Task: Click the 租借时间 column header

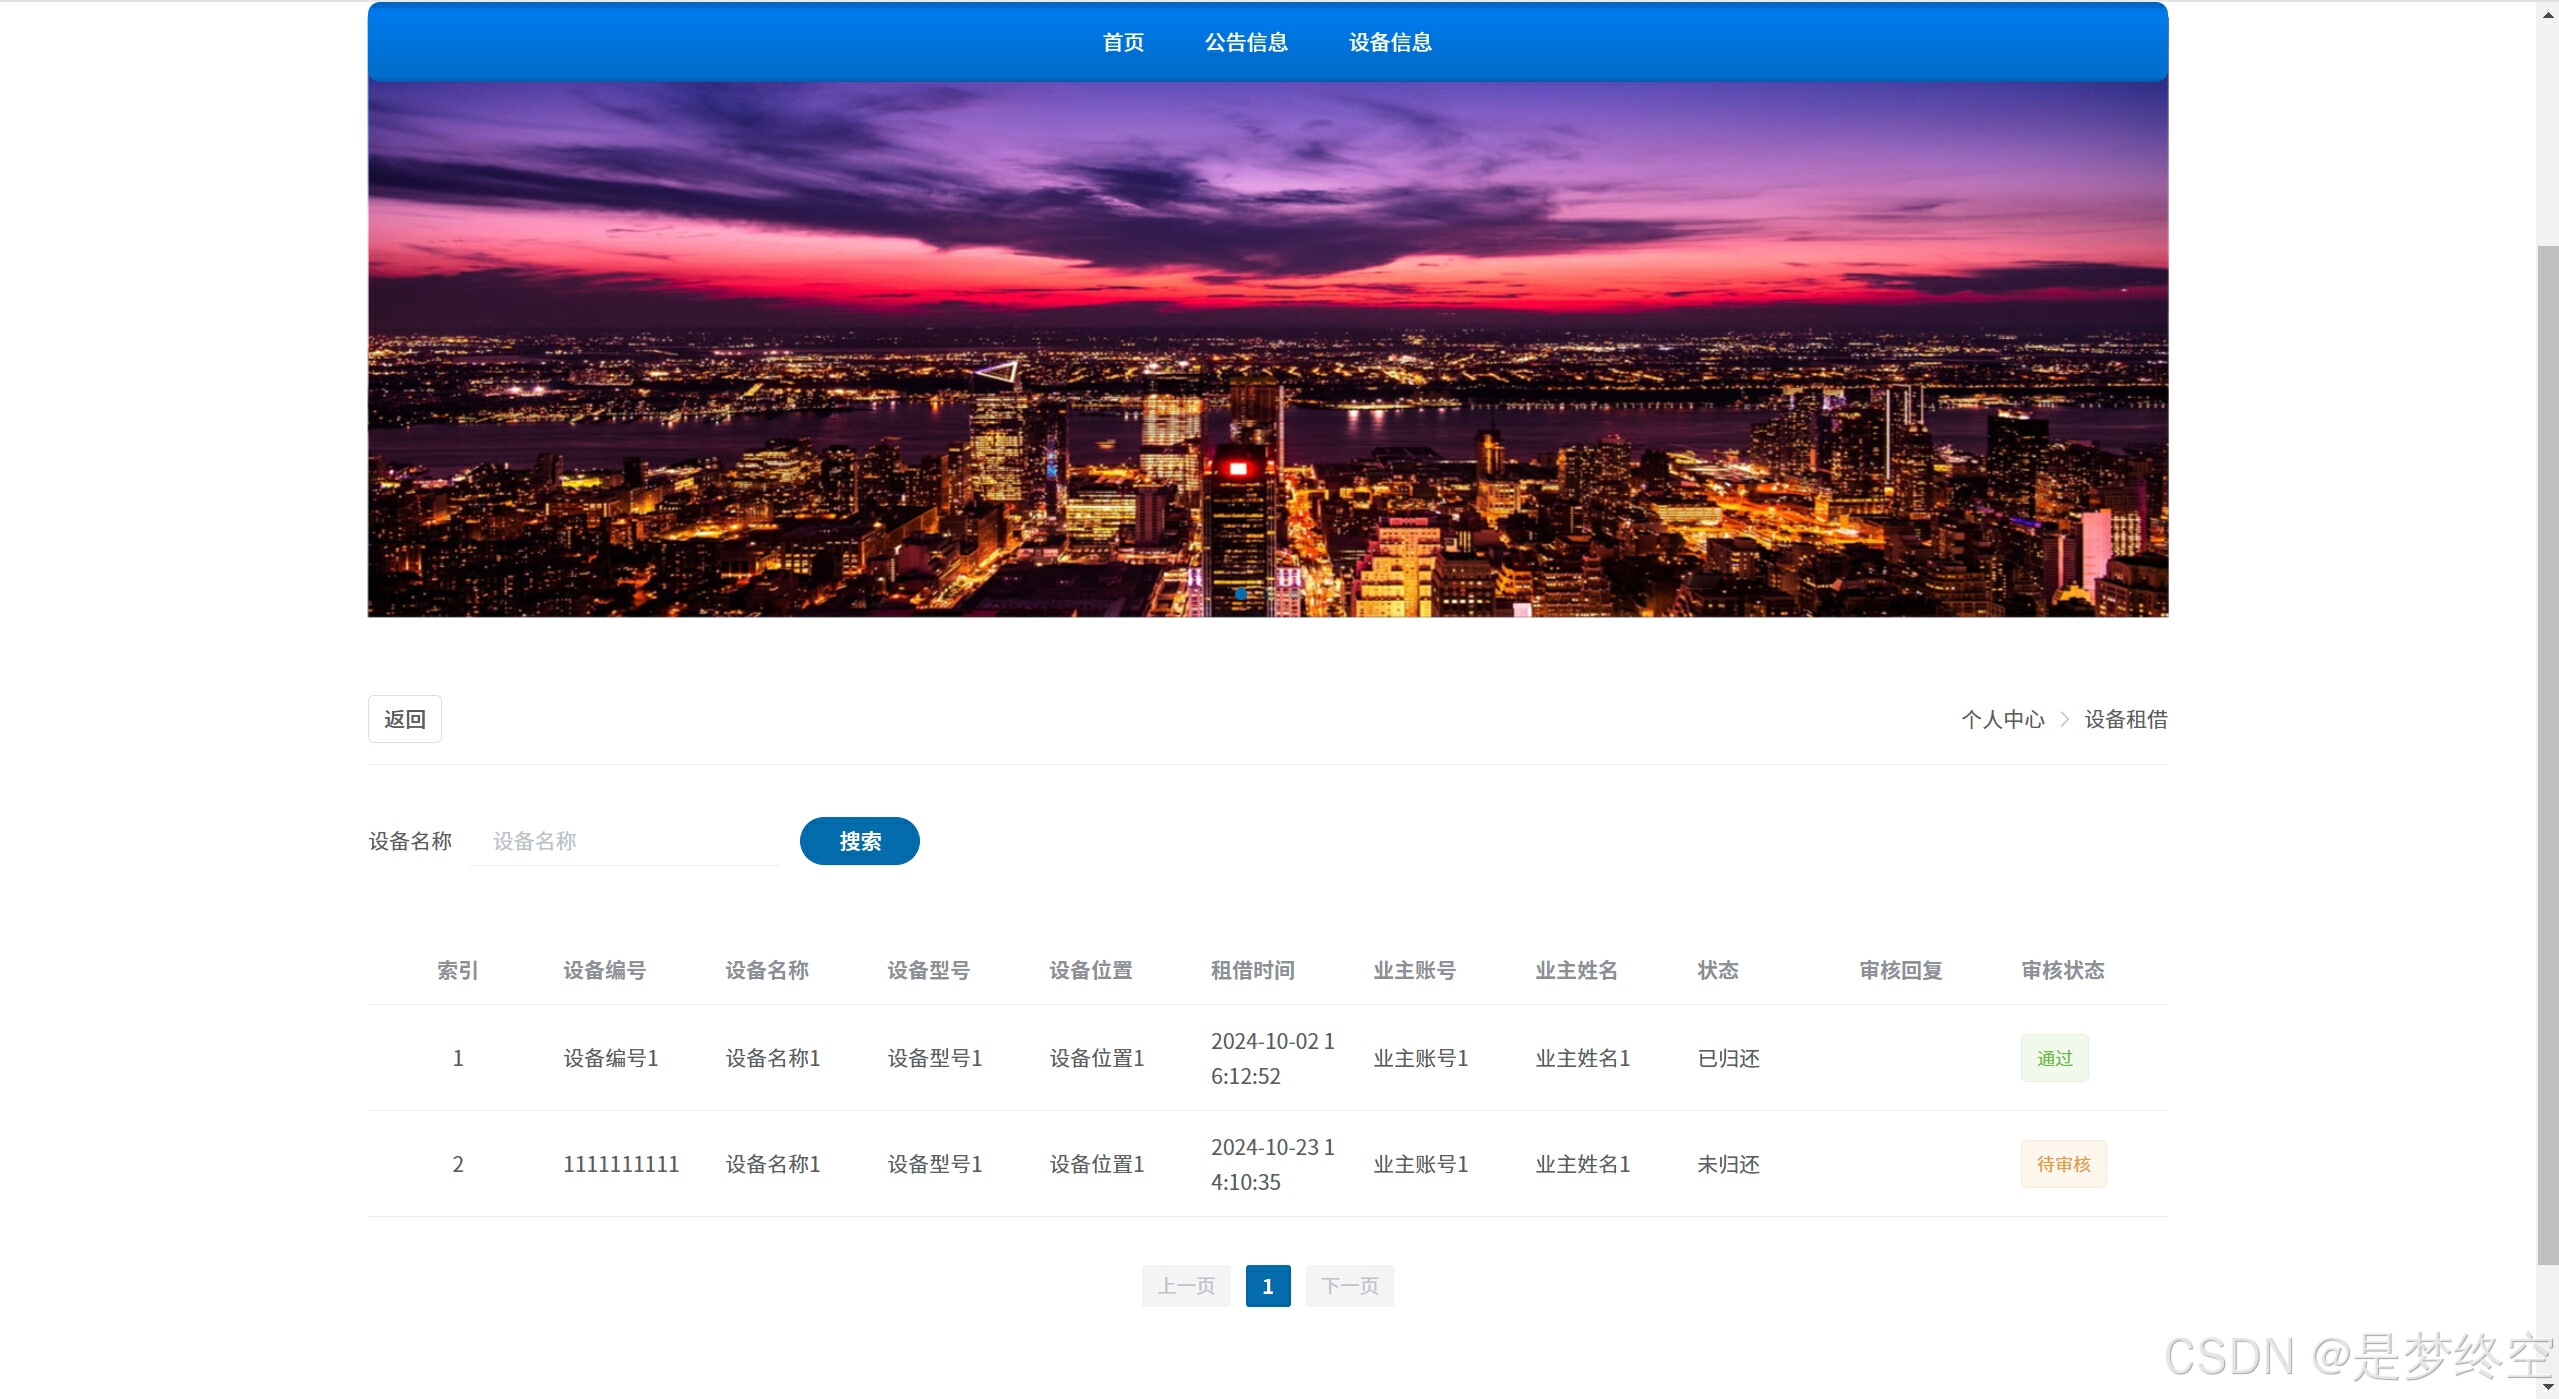Action: [x=1252, y=970]
